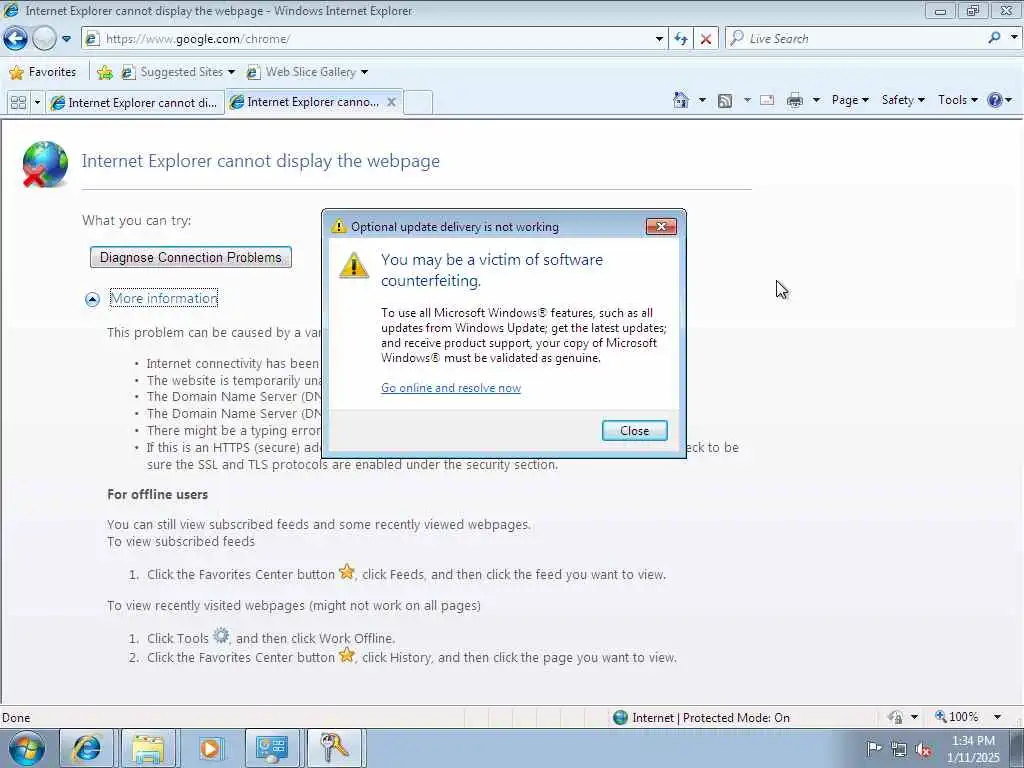
Task: Go back with the Back arrow button
Action: (x=15, y=39)
